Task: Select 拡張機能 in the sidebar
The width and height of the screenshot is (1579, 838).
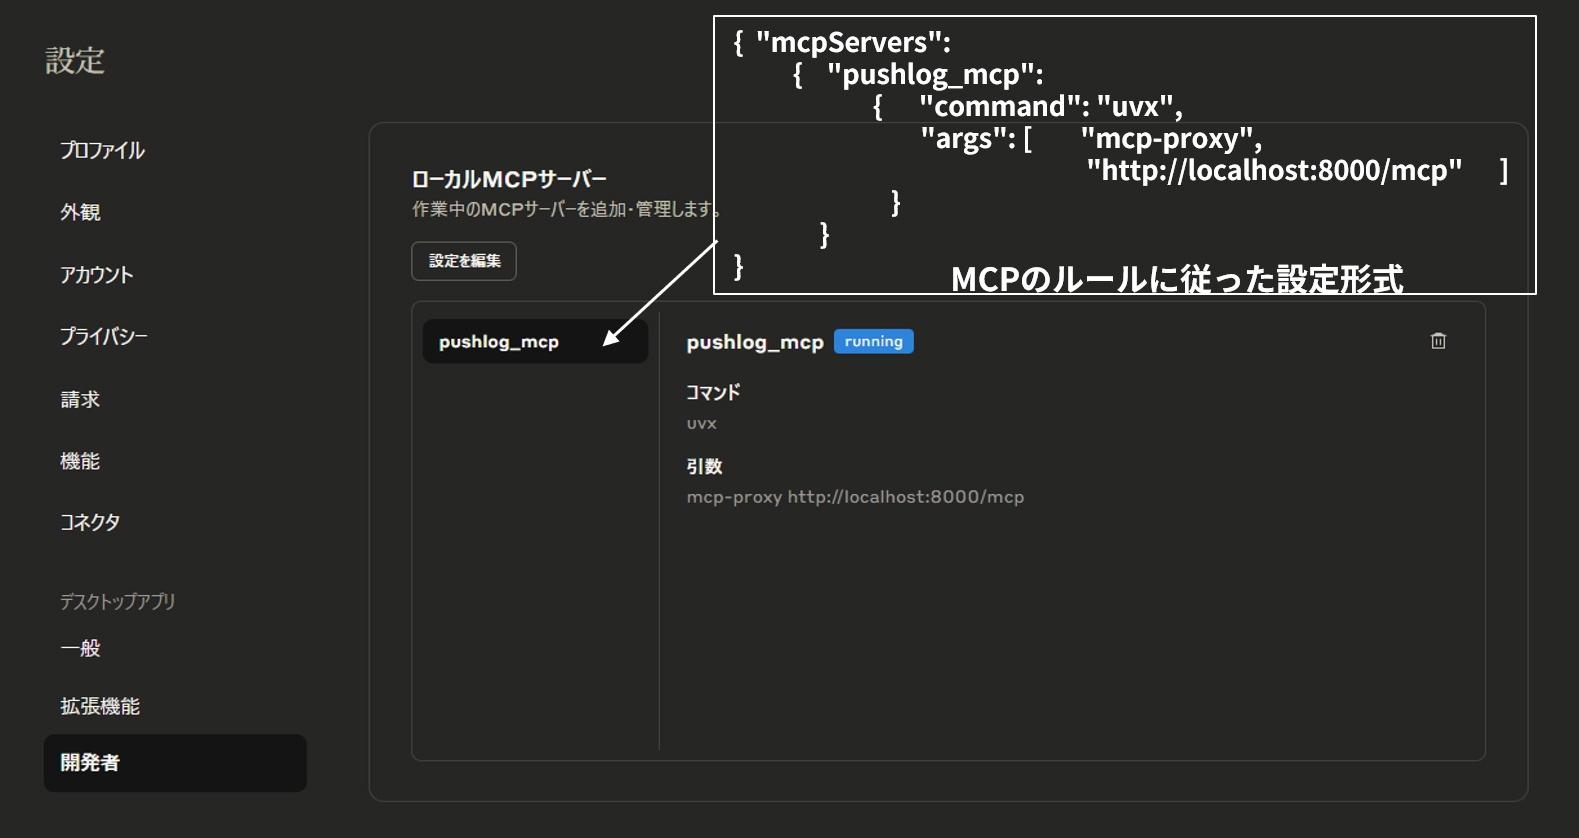Action: 100,706
